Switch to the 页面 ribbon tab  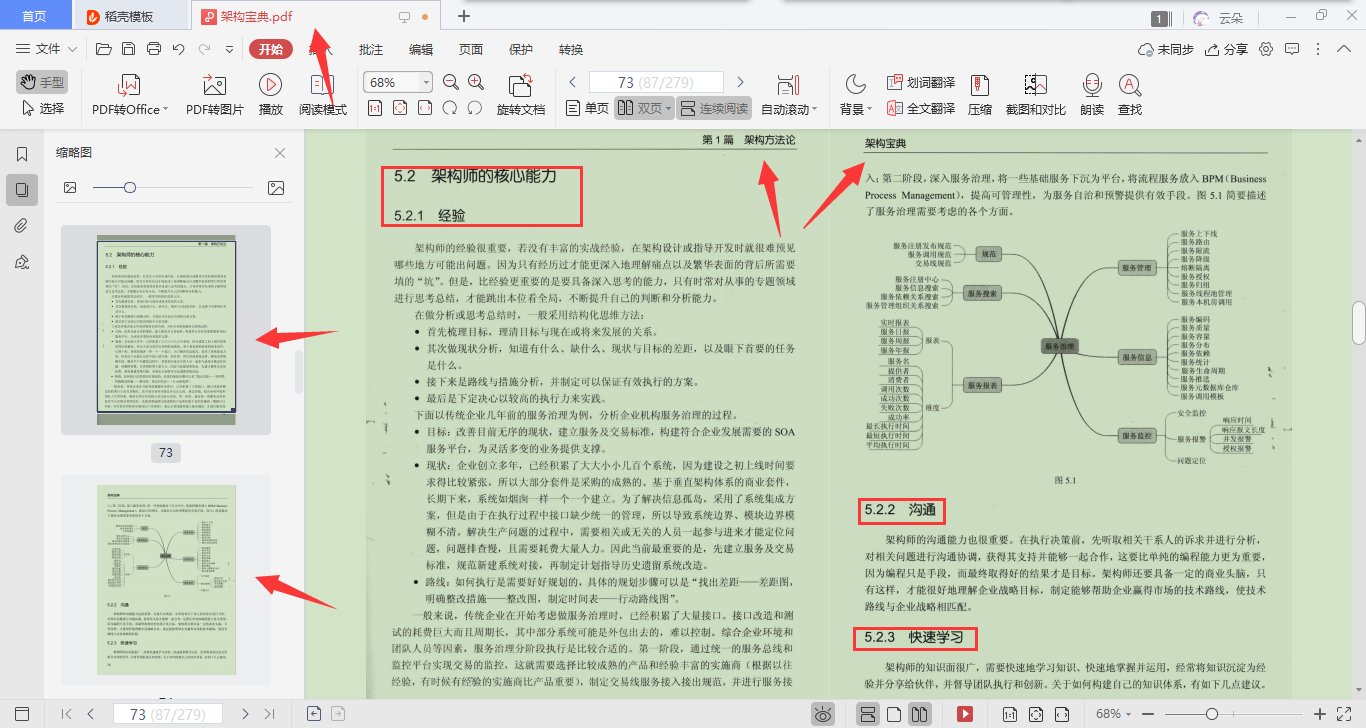point(471,49)
